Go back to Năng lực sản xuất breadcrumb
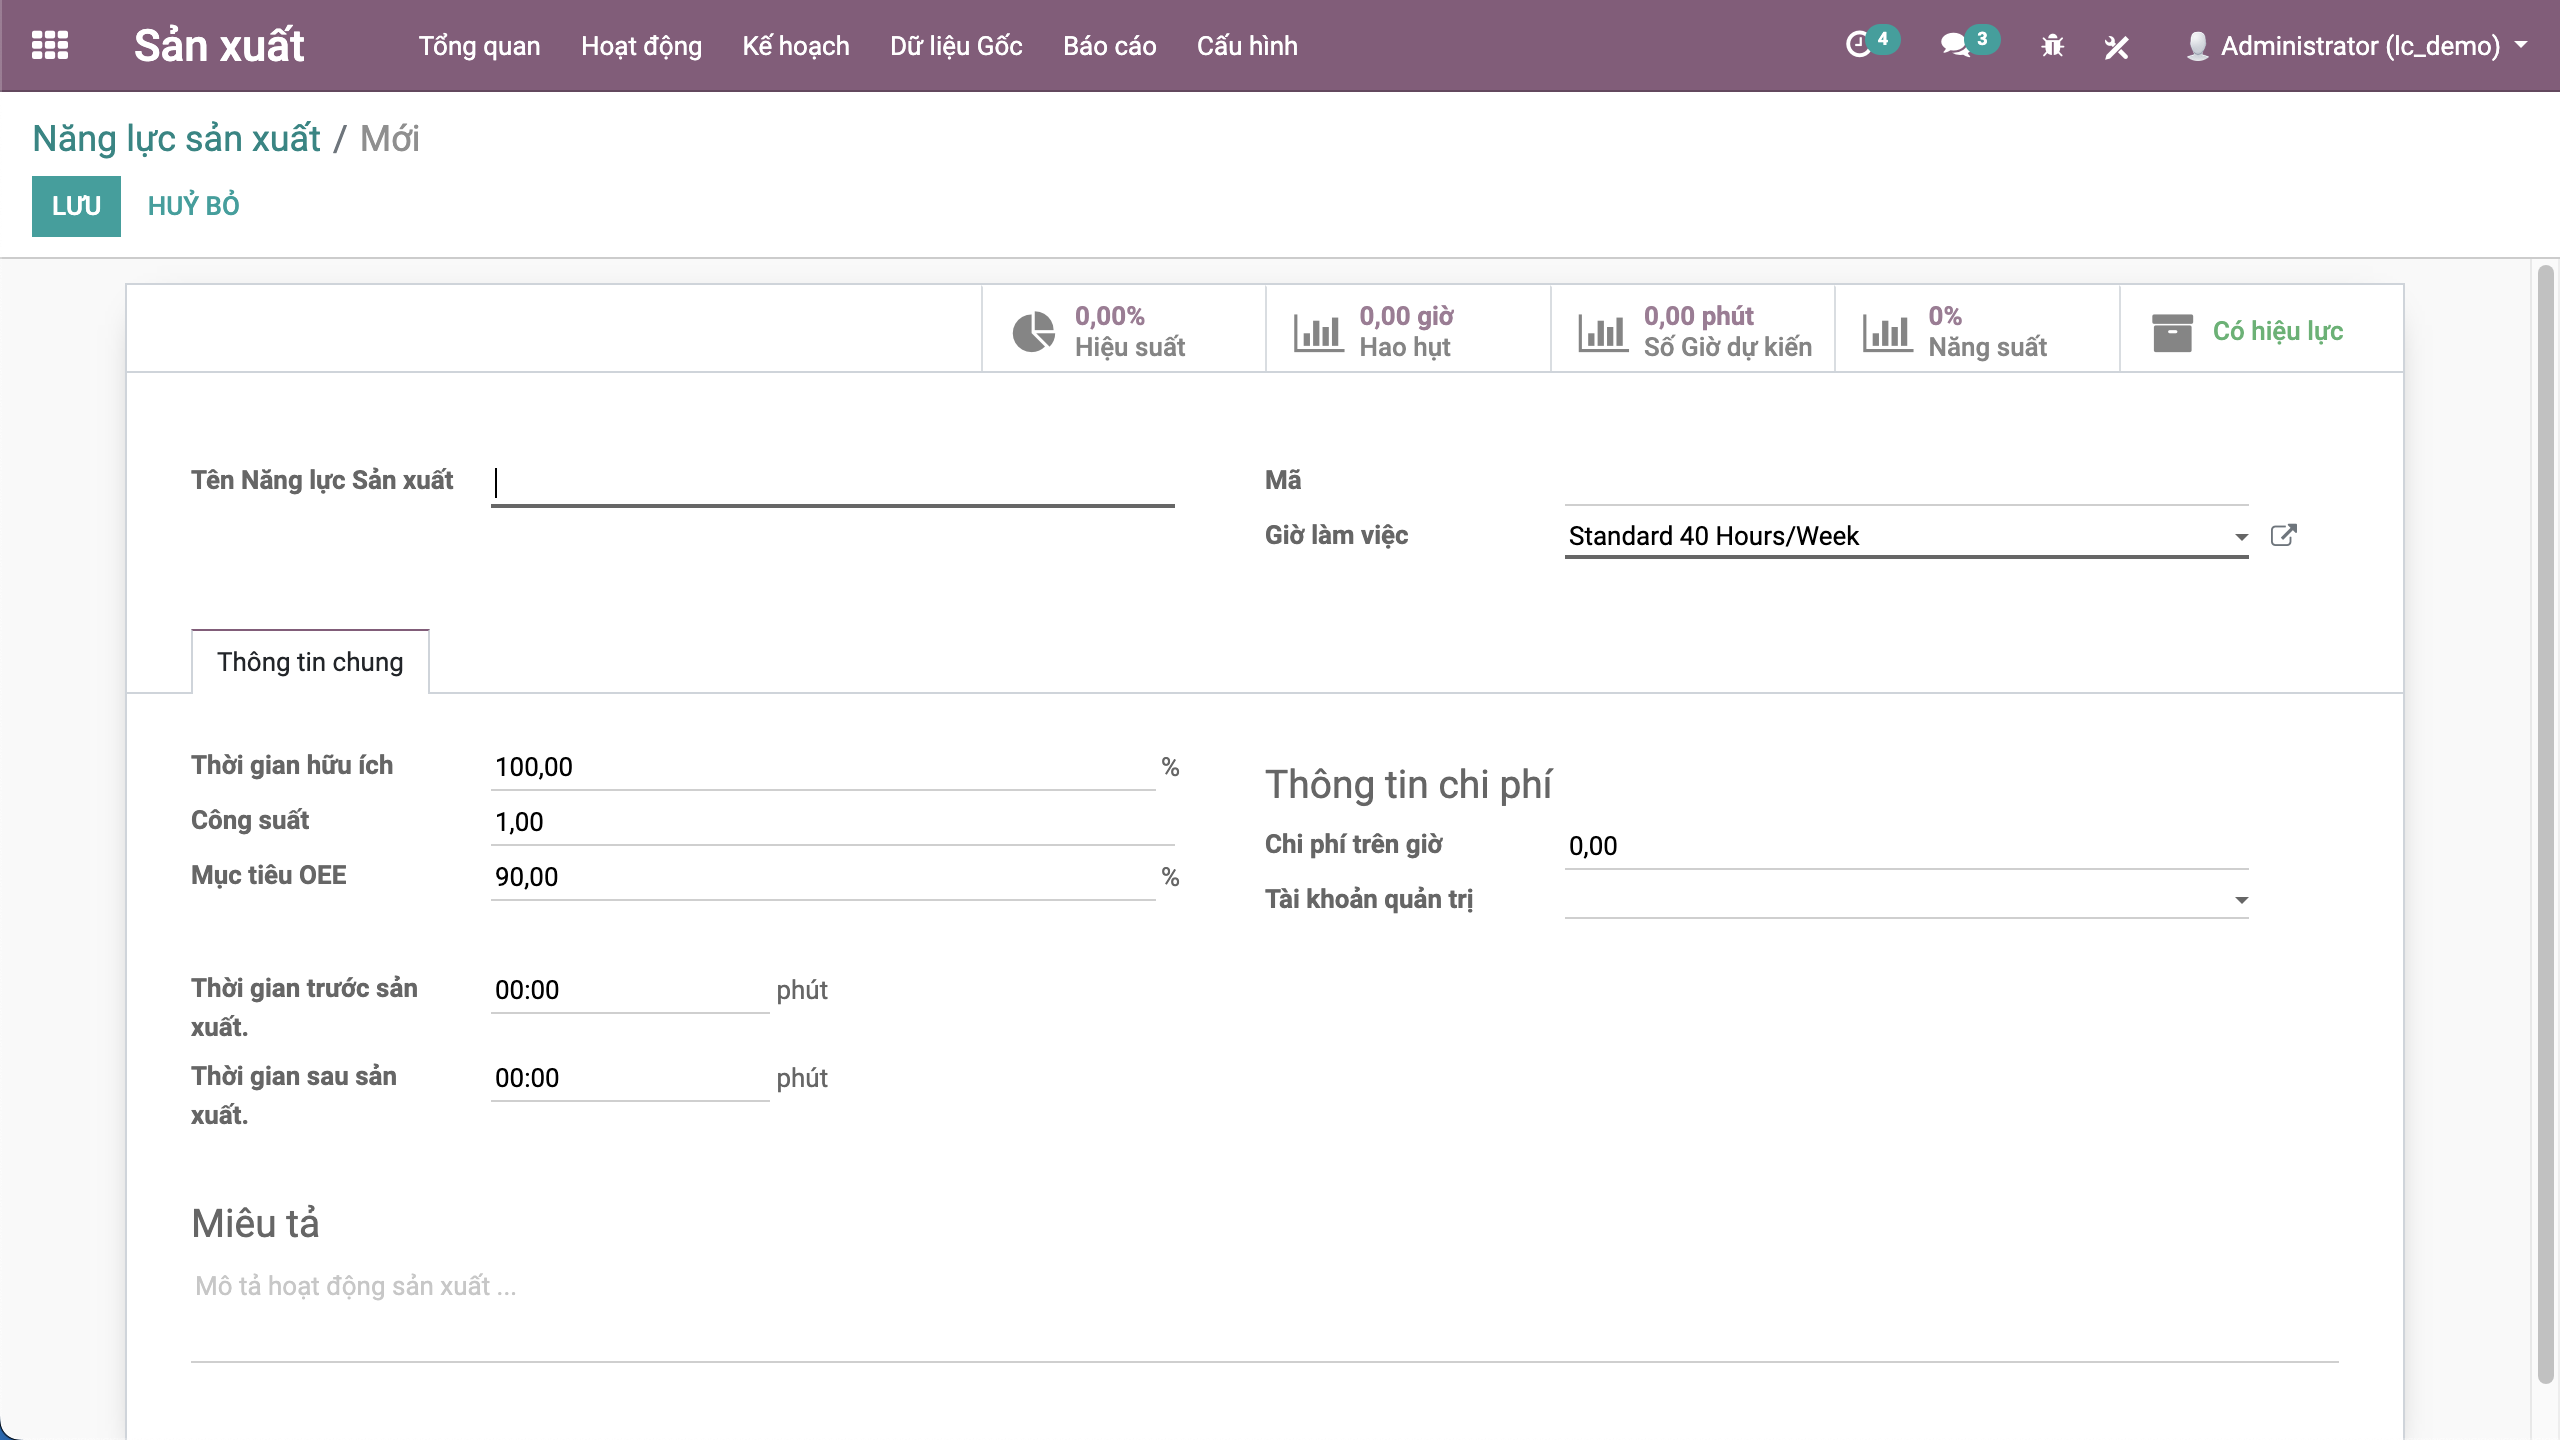 tap(176, 139)
